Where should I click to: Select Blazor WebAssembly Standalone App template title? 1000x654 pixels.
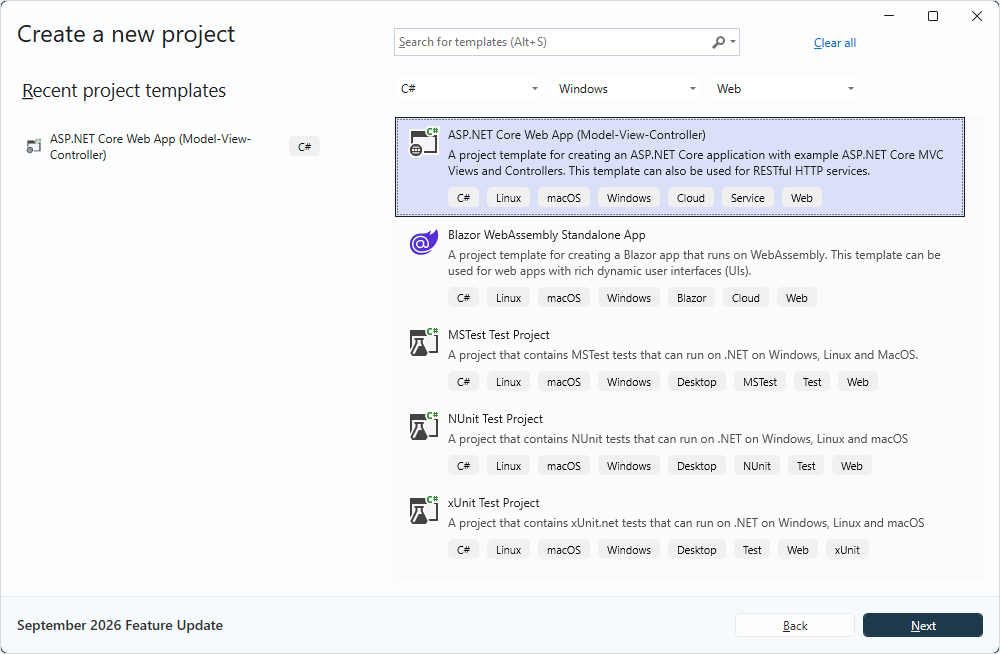click(547, 235)
